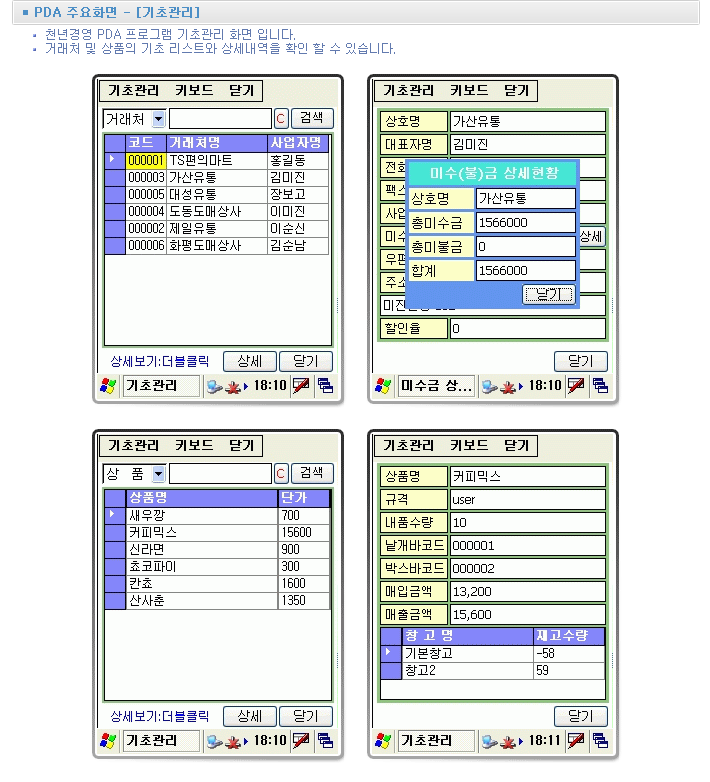Viewport: 710px width, 782px height.
Task: Open Start flag in product detail screen
Action: pos(383,741)
